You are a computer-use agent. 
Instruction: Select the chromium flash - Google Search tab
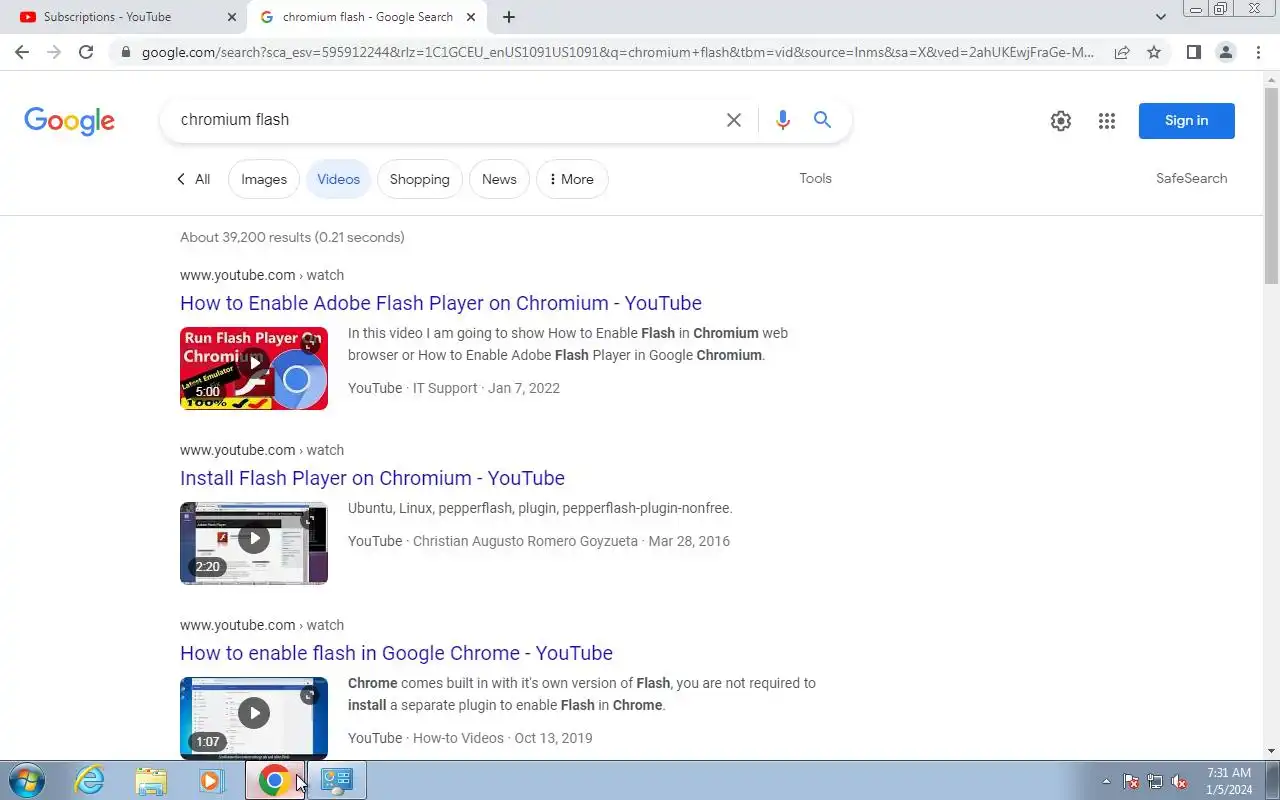367,17
